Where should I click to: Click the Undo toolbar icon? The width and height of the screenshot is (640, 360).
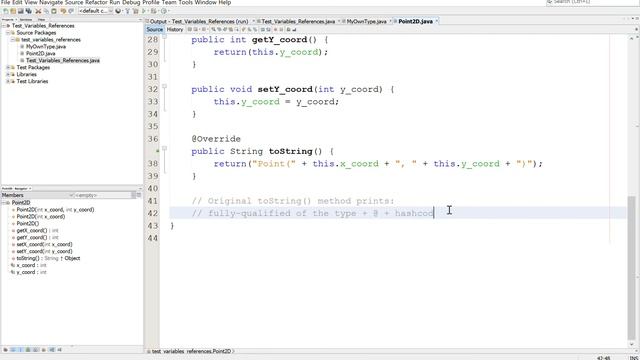(x=63, y=11)
